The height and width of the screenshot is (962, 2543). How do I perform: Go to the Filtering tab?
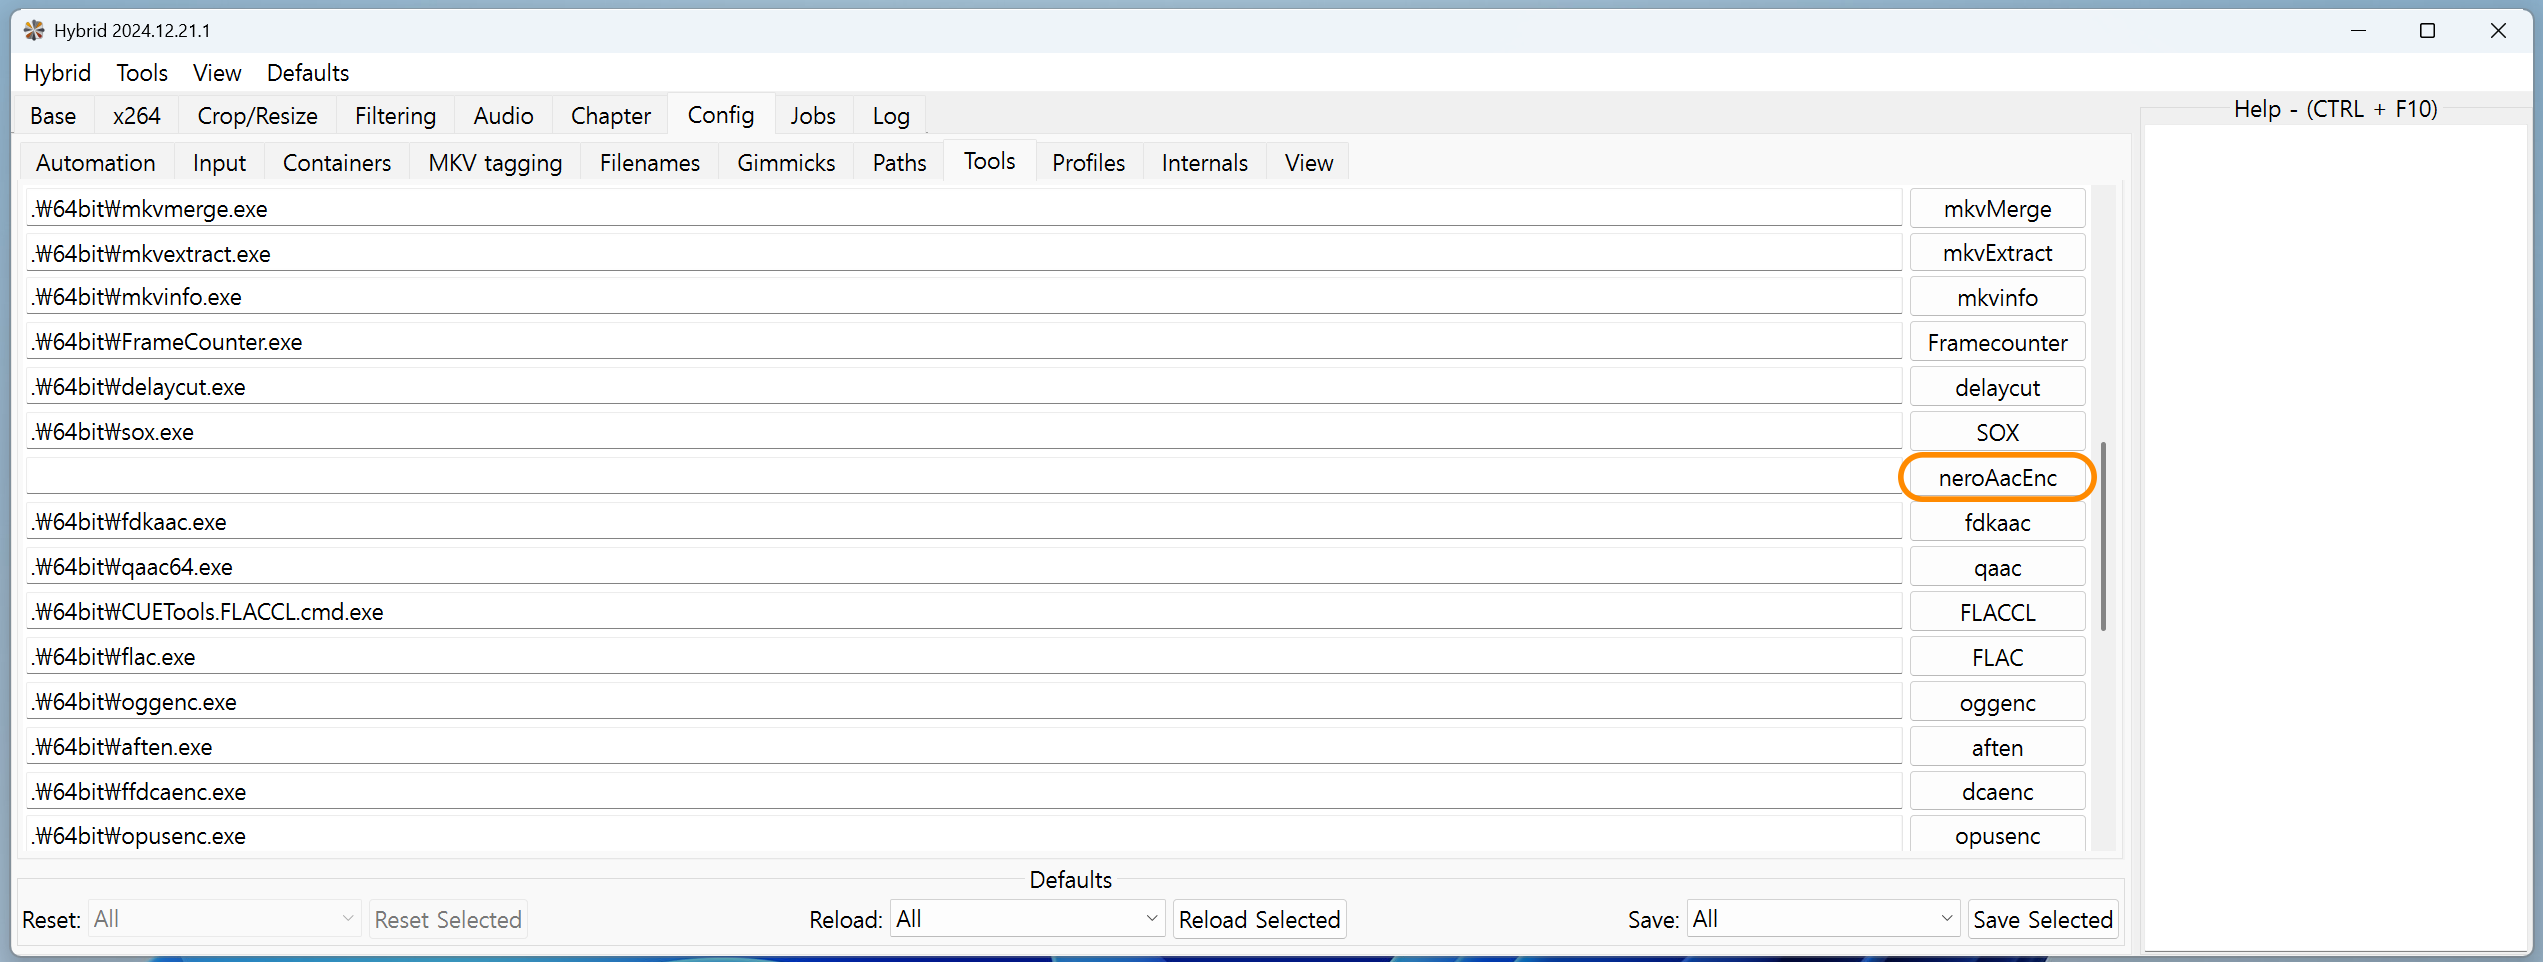[396, 116]
